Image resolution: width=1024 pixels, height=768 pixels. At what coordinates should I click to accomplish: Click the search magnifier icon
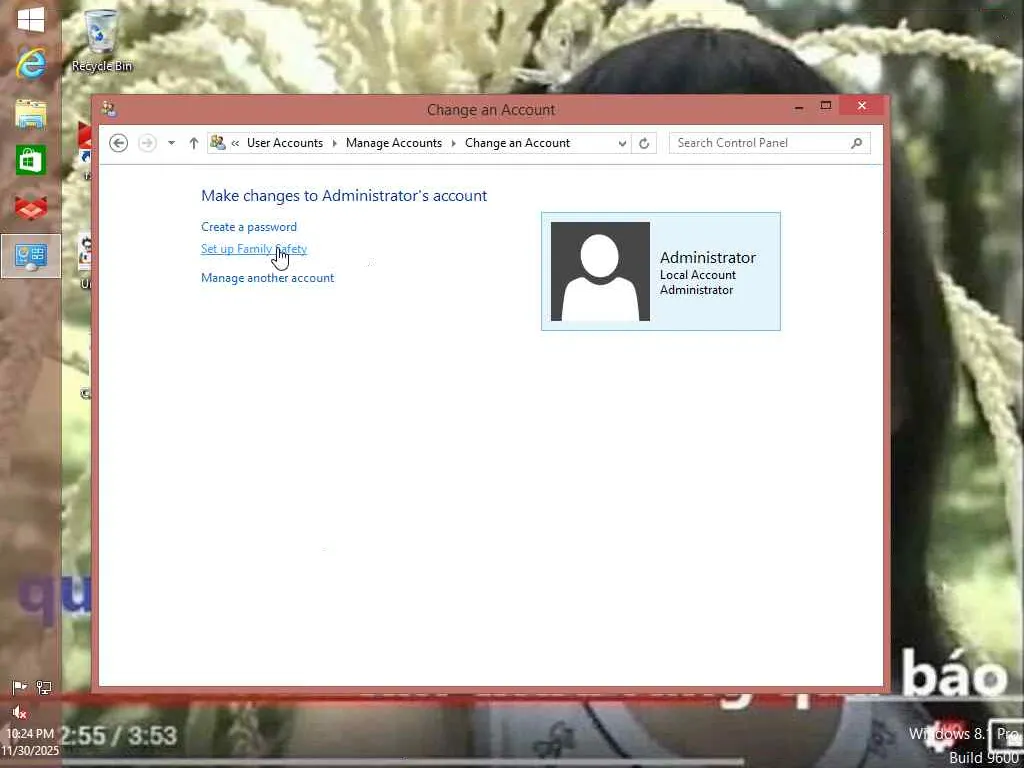click(856, 143)
